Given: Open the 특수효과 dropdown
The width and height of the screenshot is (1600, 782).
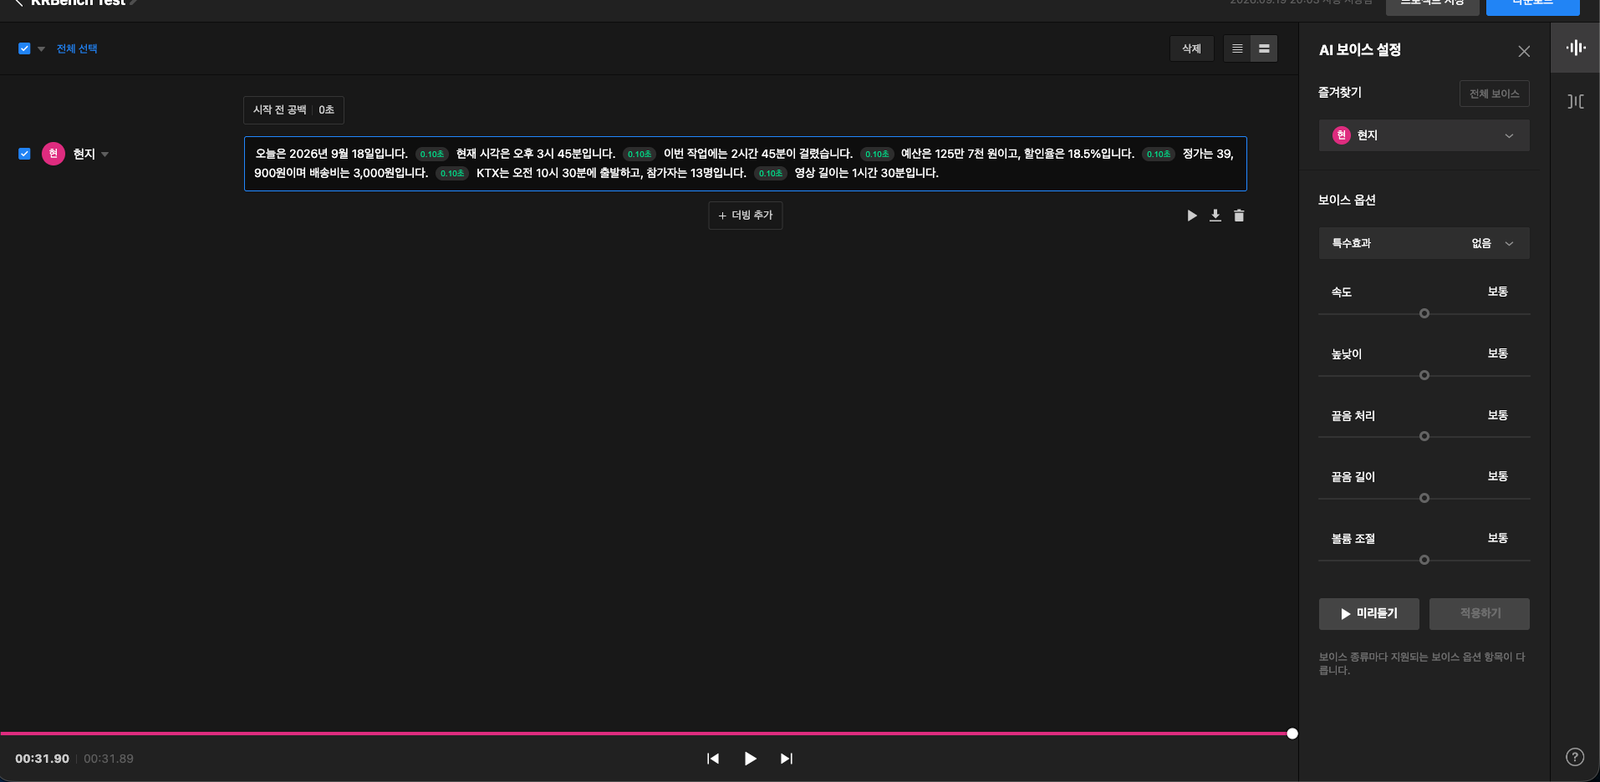Looking at the screenshot, I should tap(1424, 243).
